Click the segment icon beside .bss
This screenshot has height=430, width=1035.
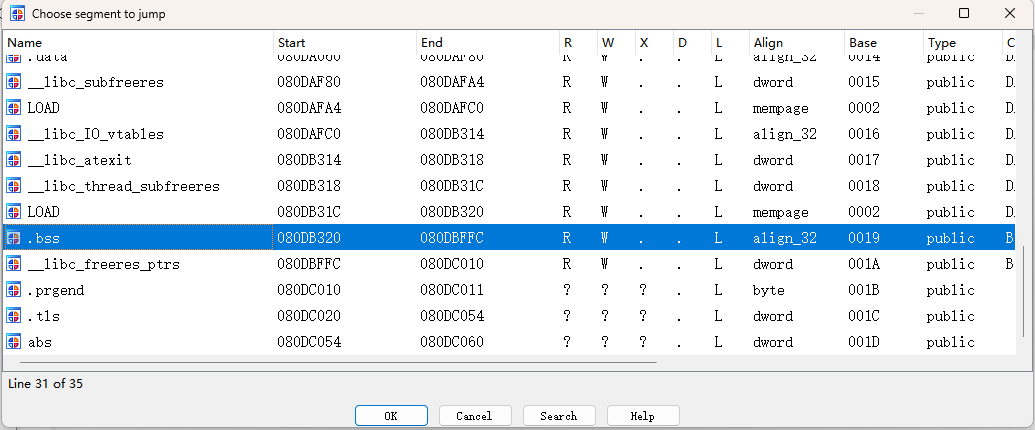pos(14,238)
